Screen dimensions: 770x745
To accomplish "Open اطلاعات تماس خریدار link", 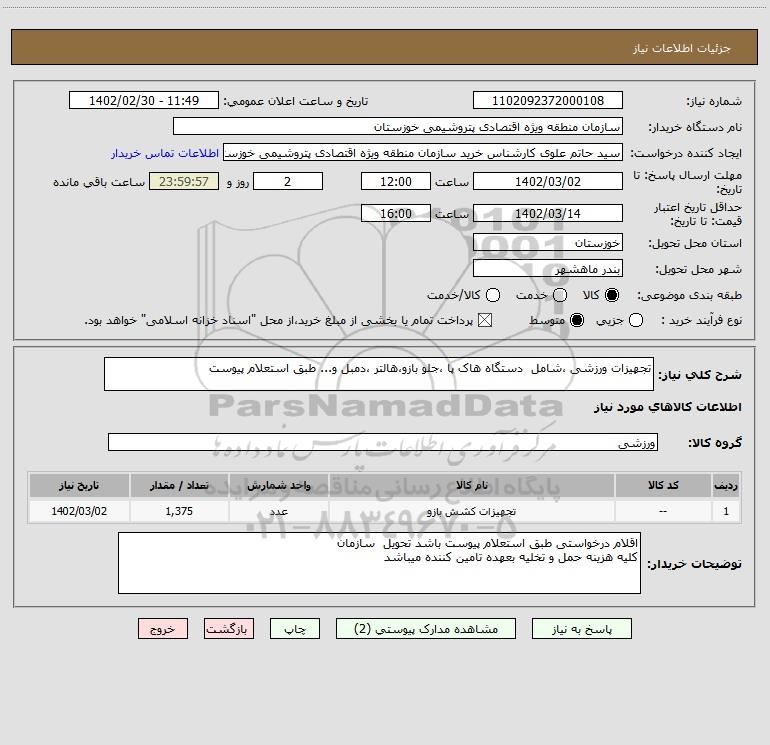I will click(x=165, y=153).
